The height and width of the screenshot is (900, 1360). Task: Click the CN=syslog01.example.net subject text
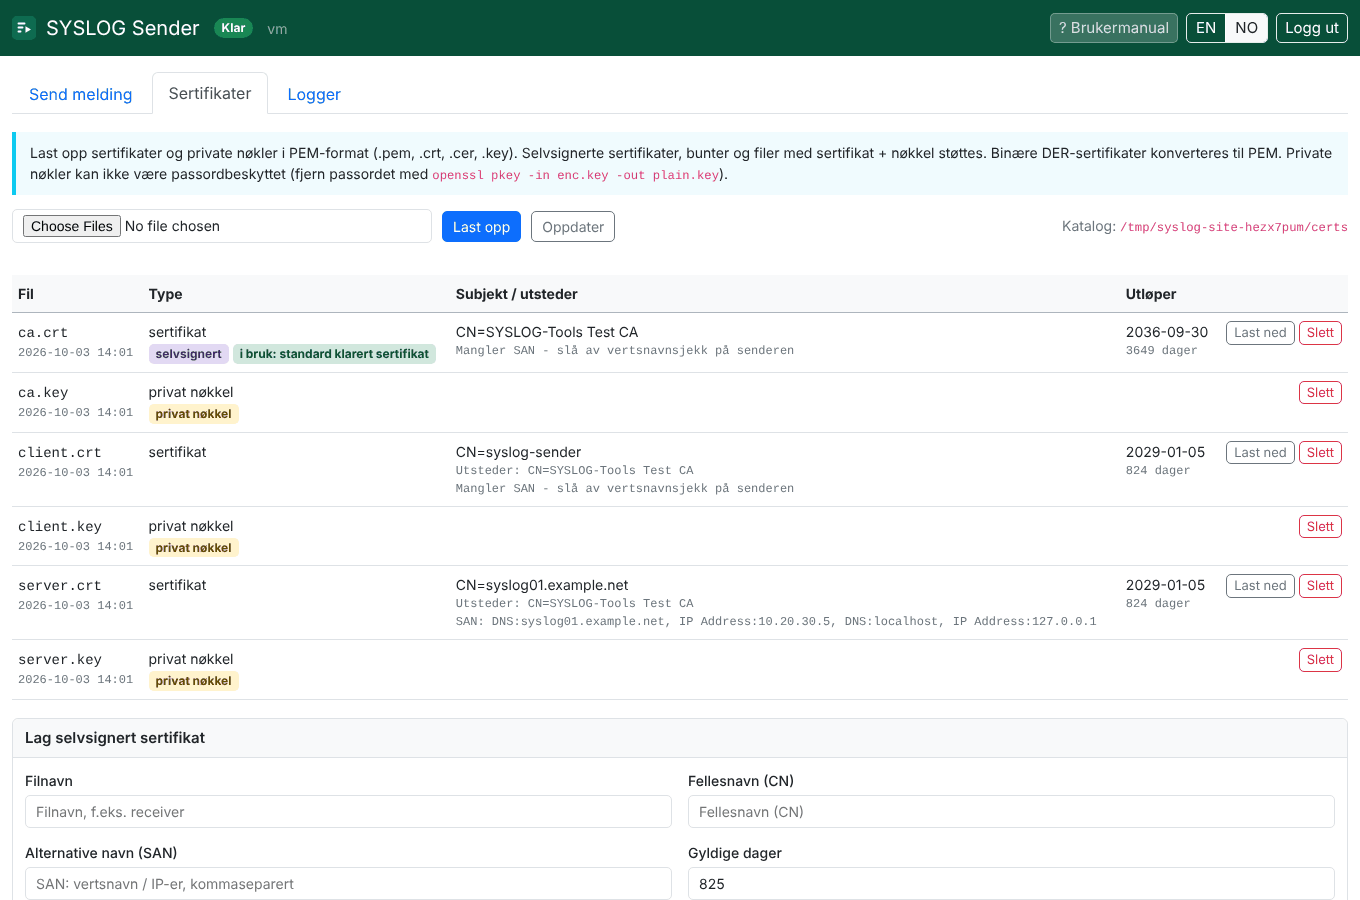[542, 585]
